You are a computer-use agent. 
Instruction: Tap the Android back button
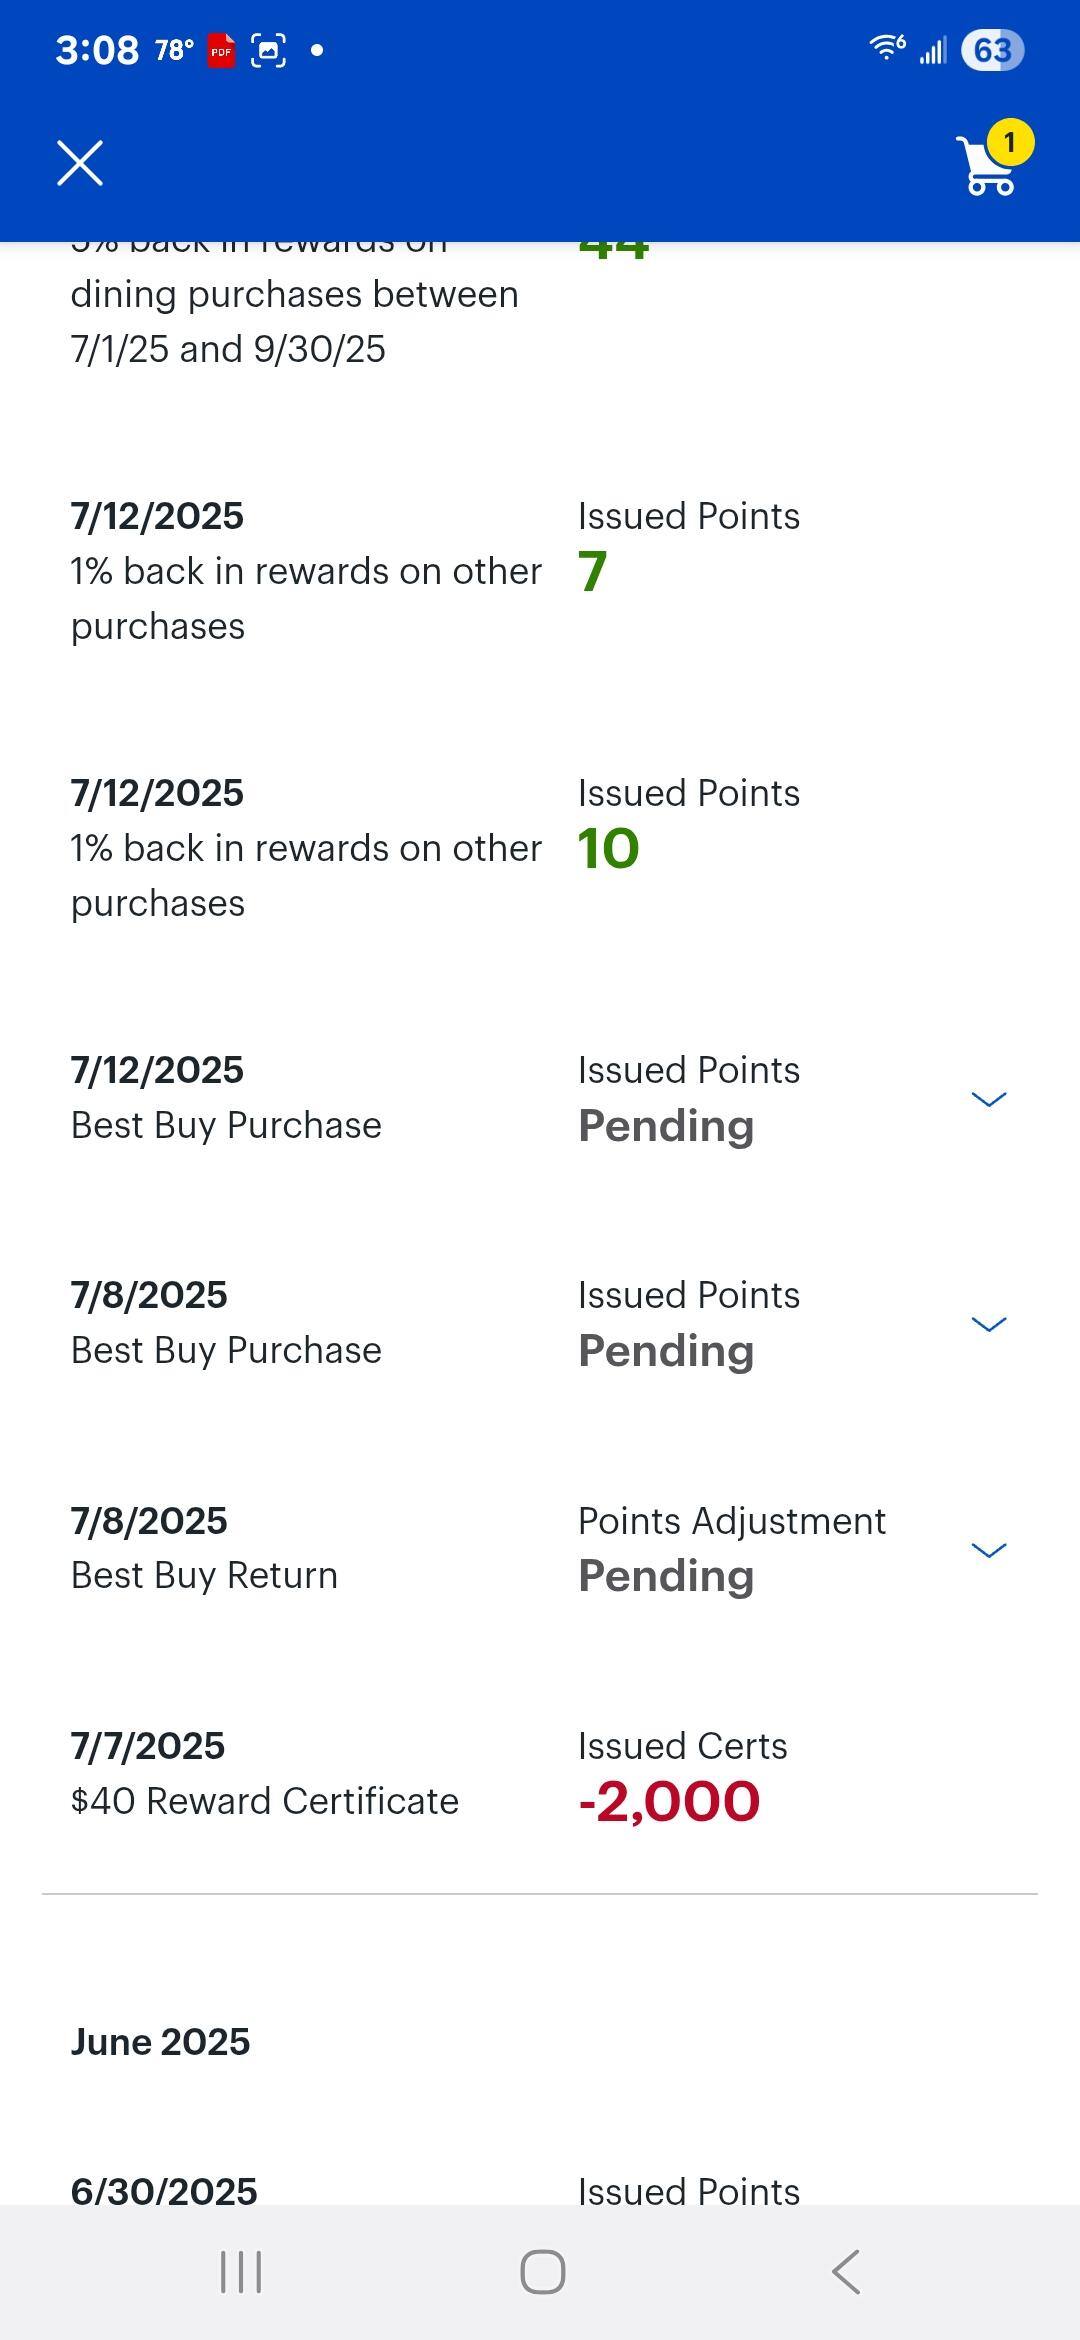click(846, 2272)
